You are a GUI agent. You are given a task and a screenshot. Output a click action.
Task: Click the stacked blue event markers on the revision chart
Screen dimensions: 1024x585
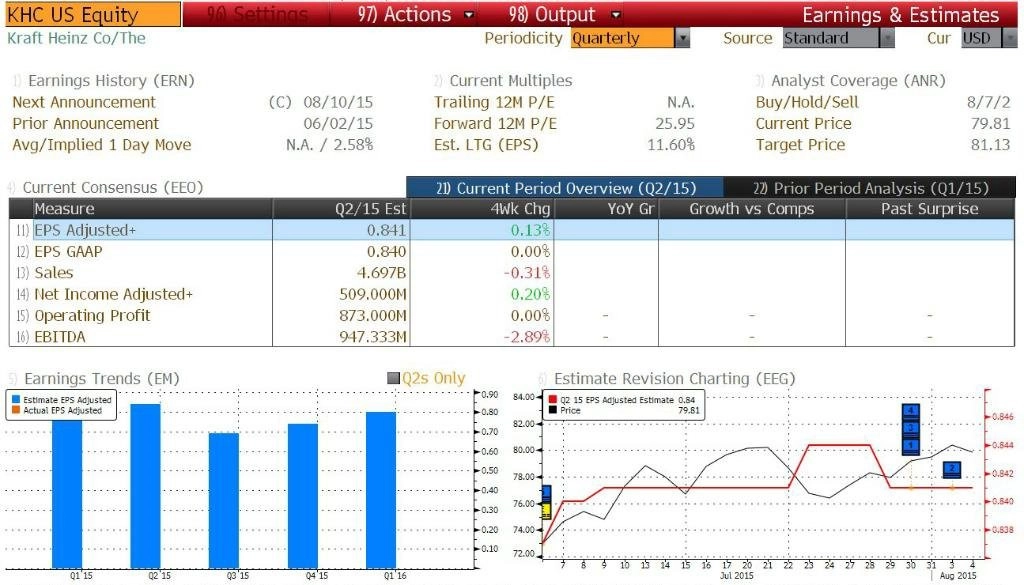click(910, 429)
